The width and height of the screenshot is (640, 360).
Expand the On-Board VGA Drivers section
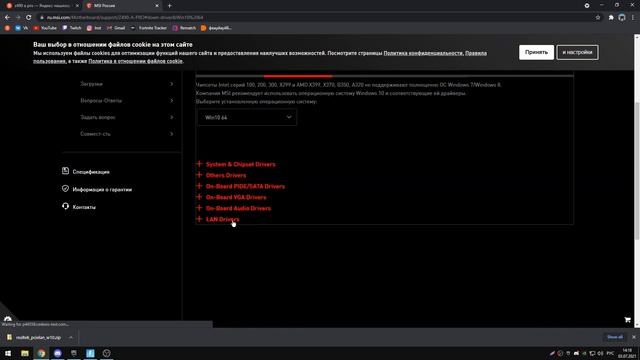(x=231, y=197)
